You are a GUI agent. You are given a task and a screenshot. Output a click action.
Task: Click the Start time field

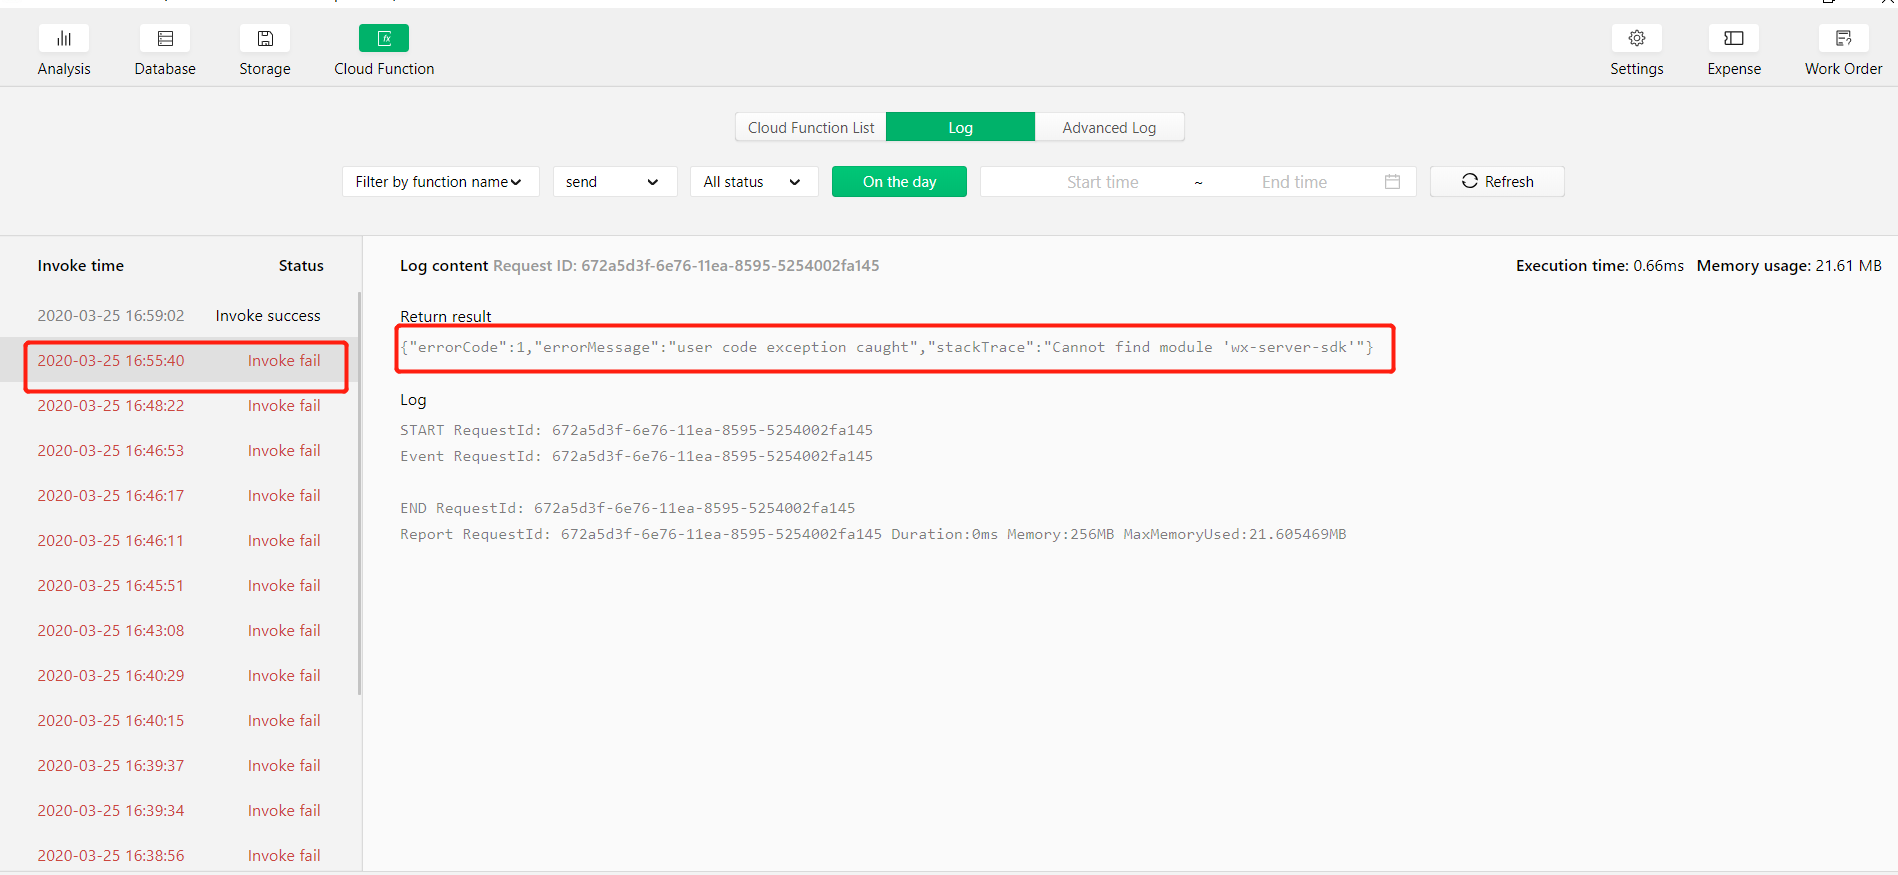point(1102,181)
